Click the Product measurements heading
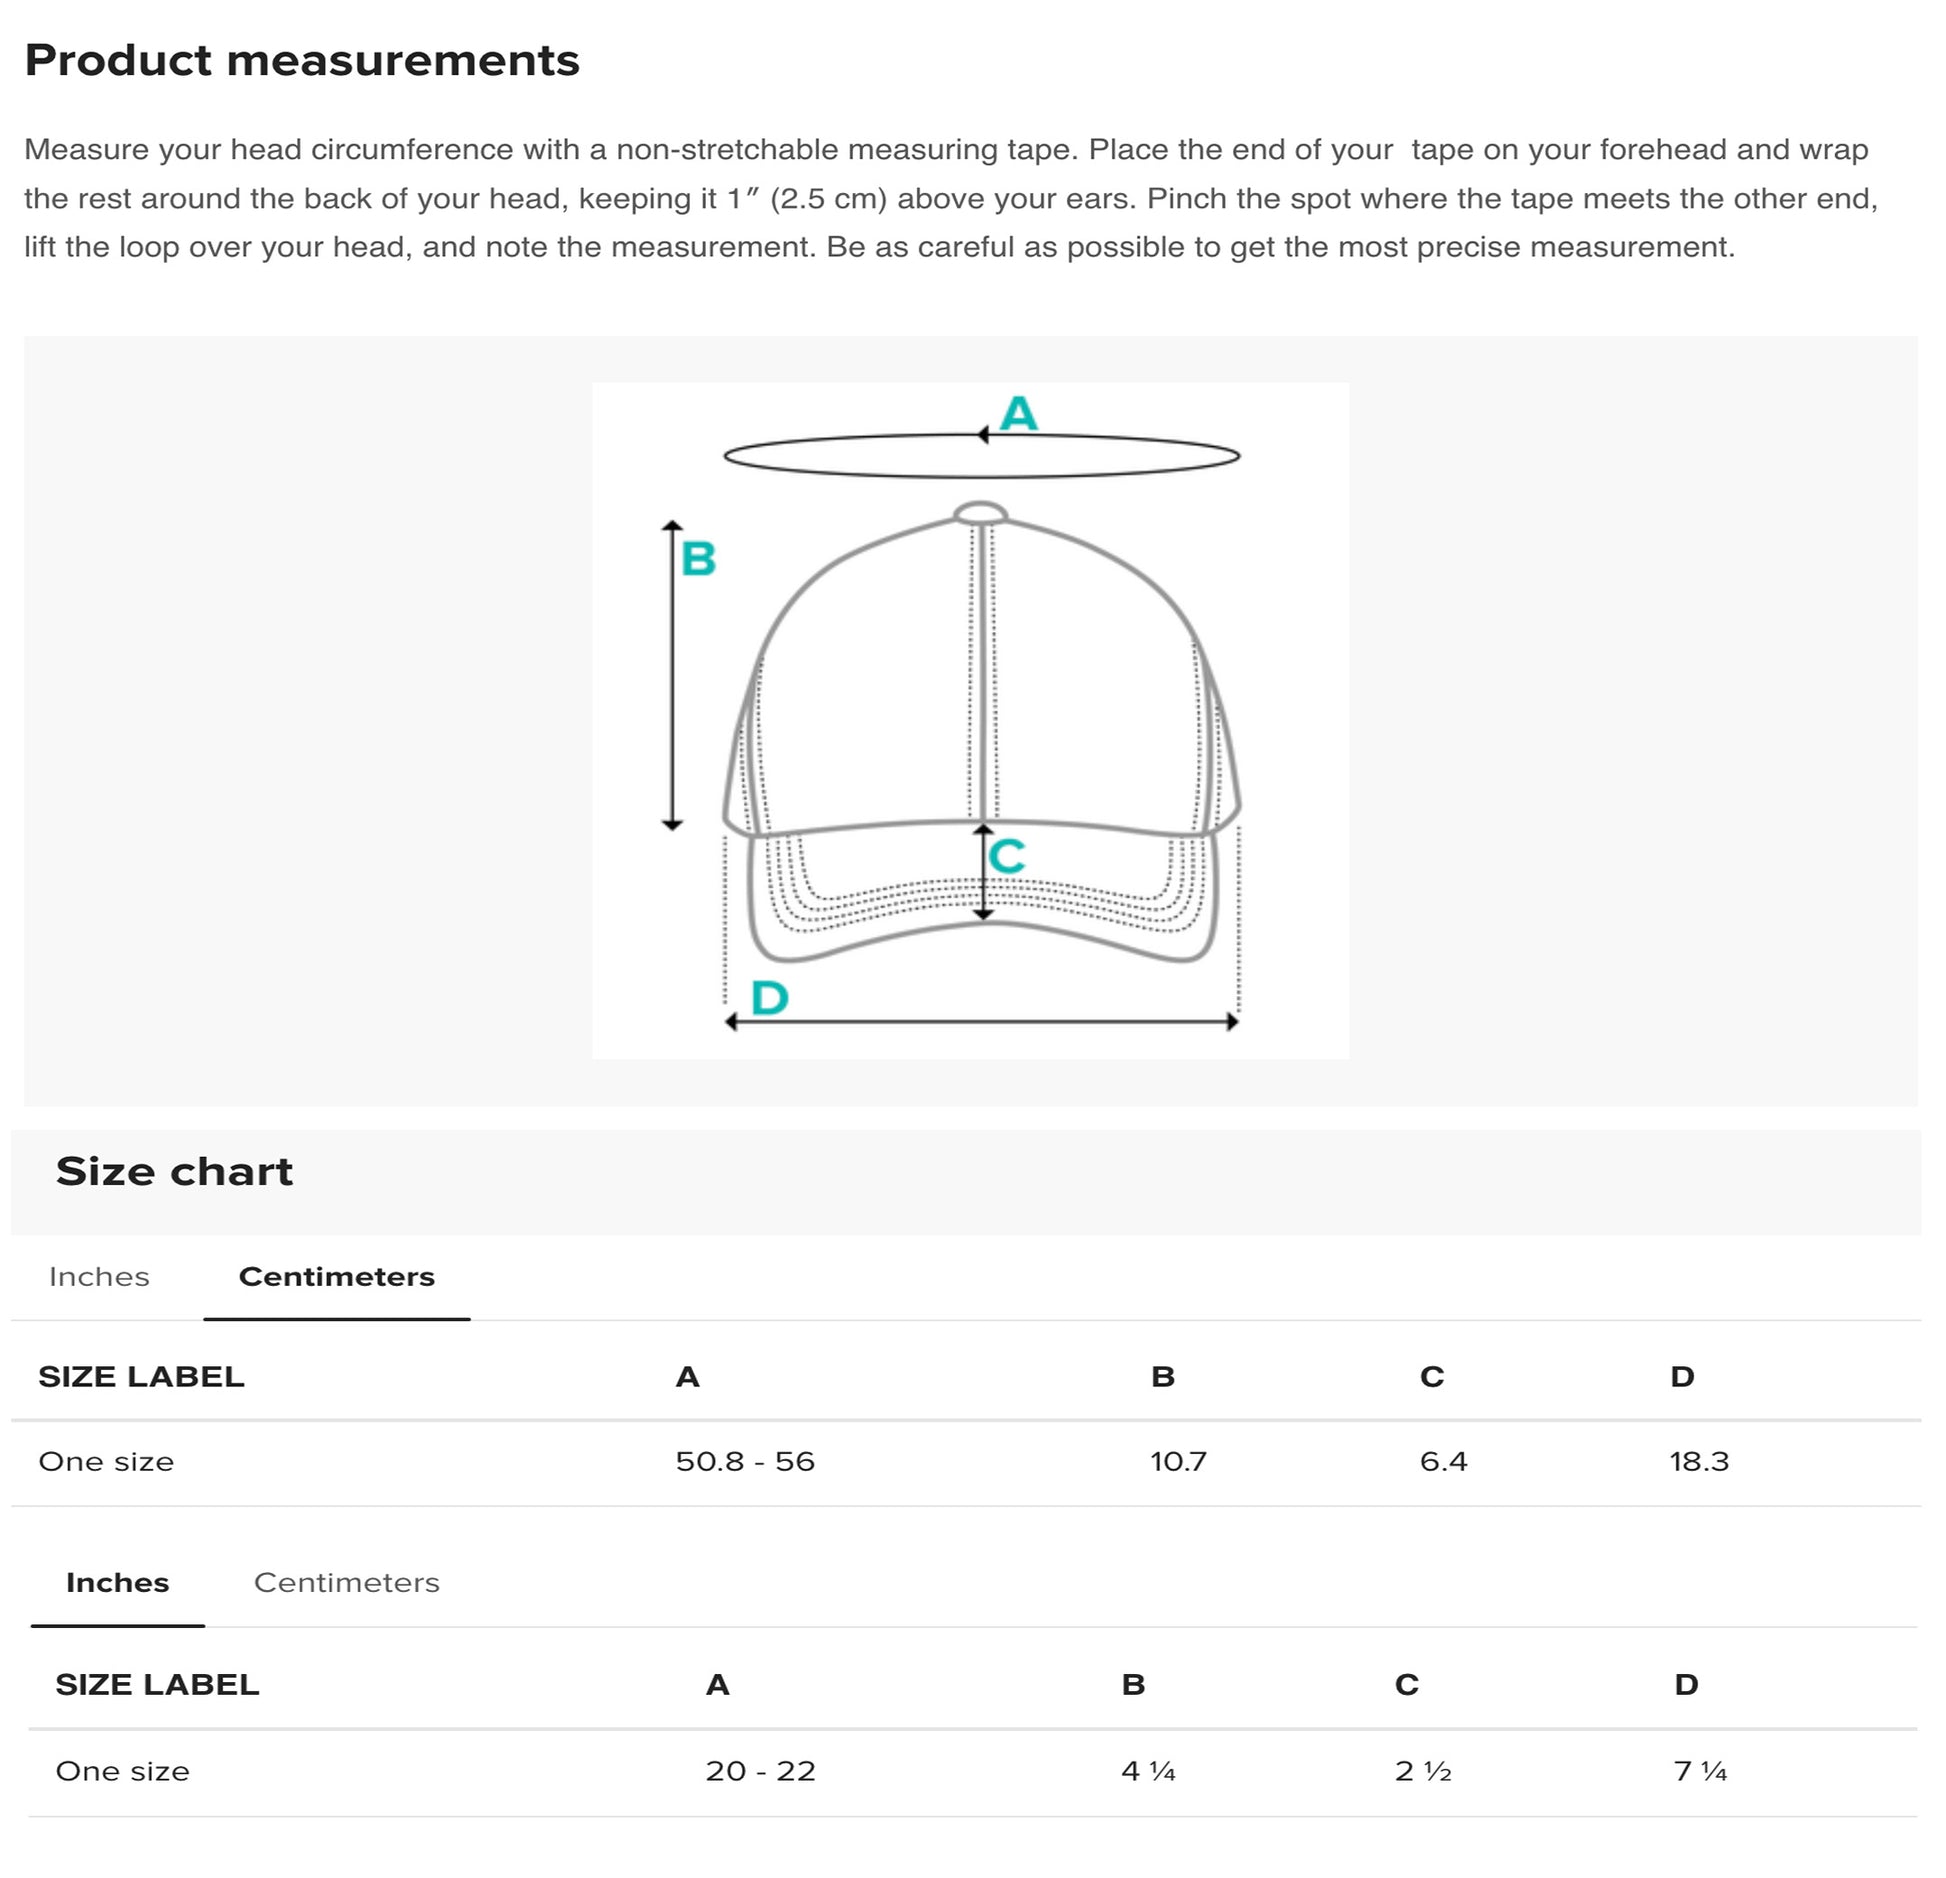 (302, 60)
